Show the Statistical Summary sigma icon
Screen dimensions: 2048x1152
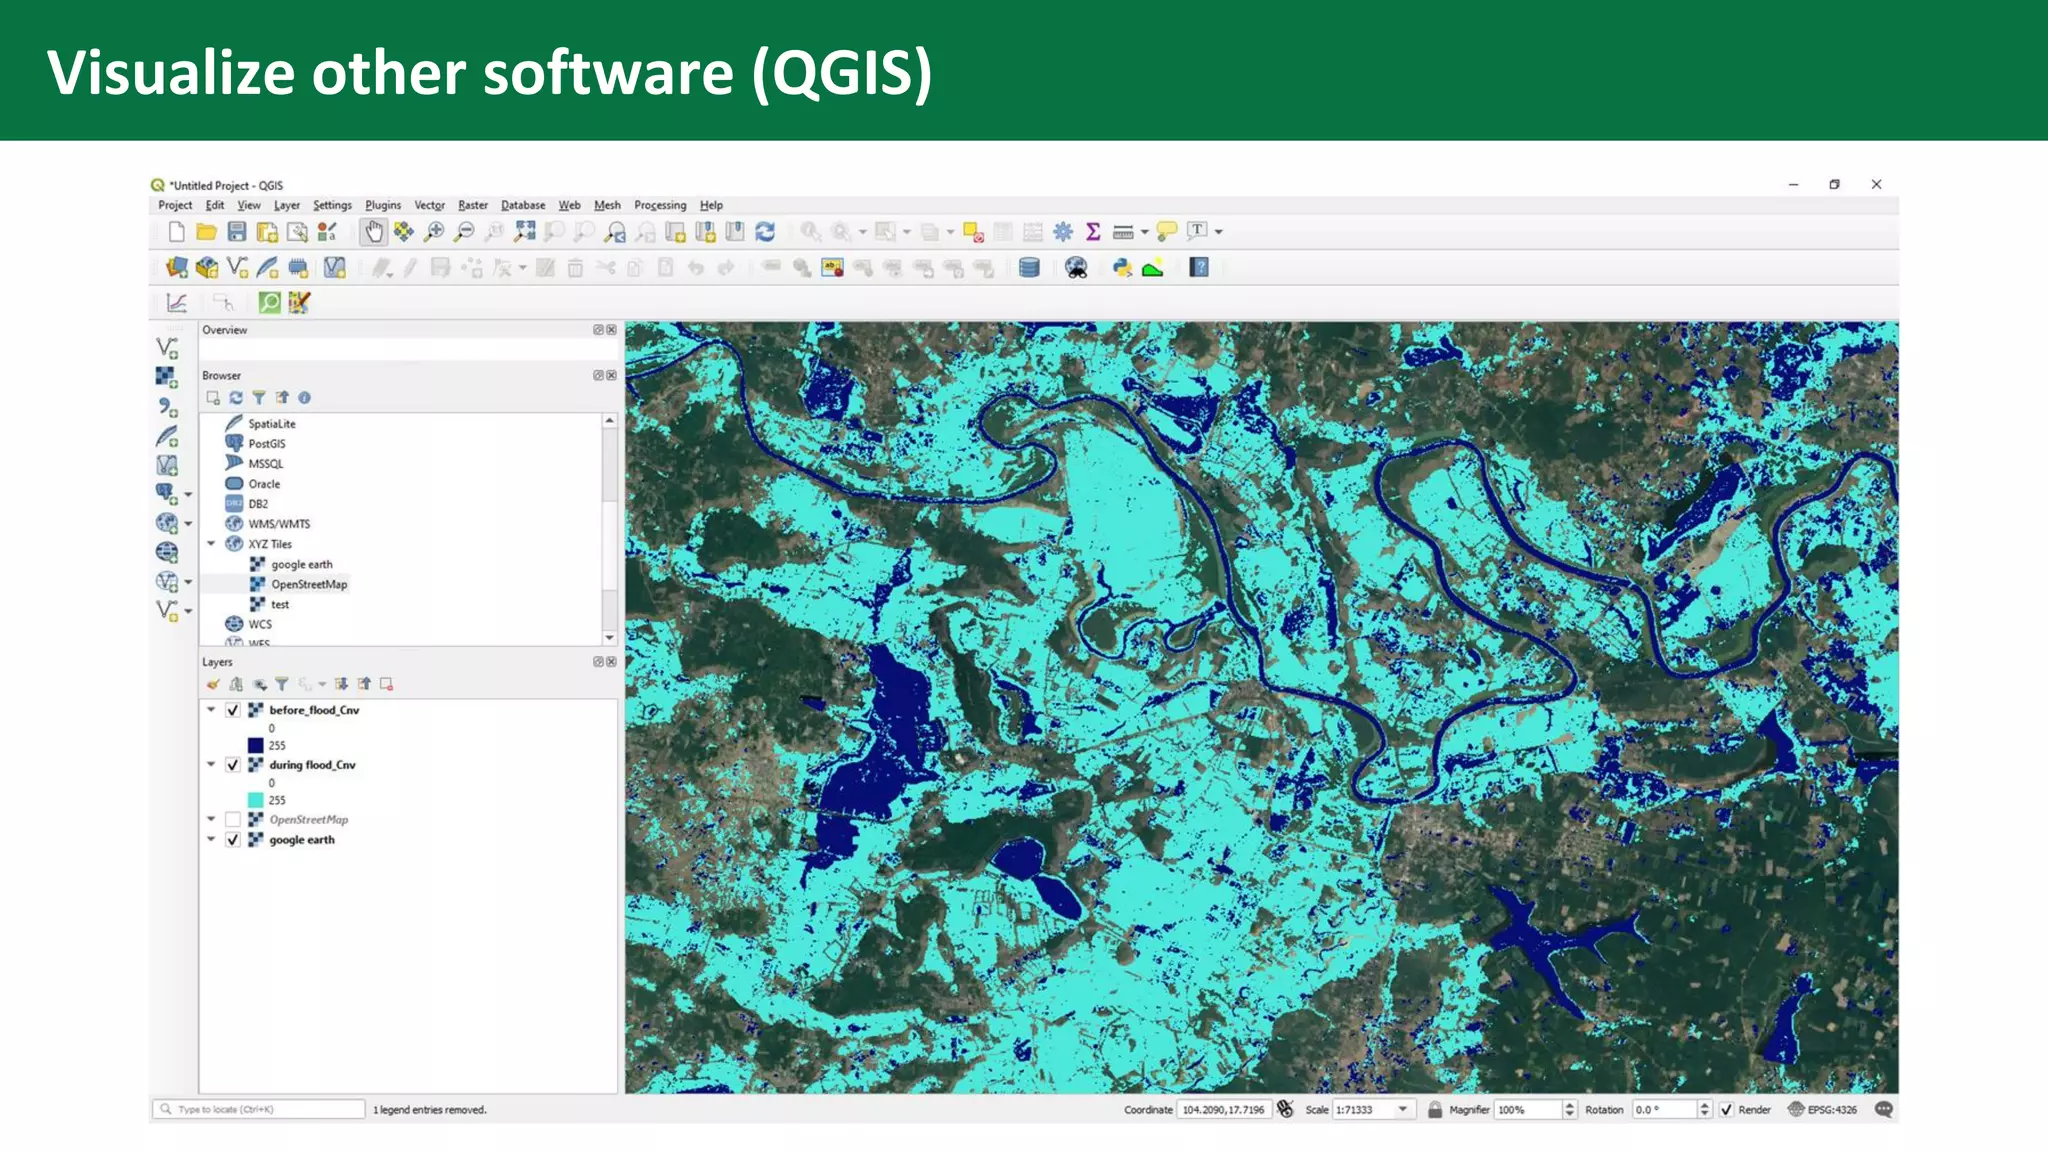(1093, 232)
